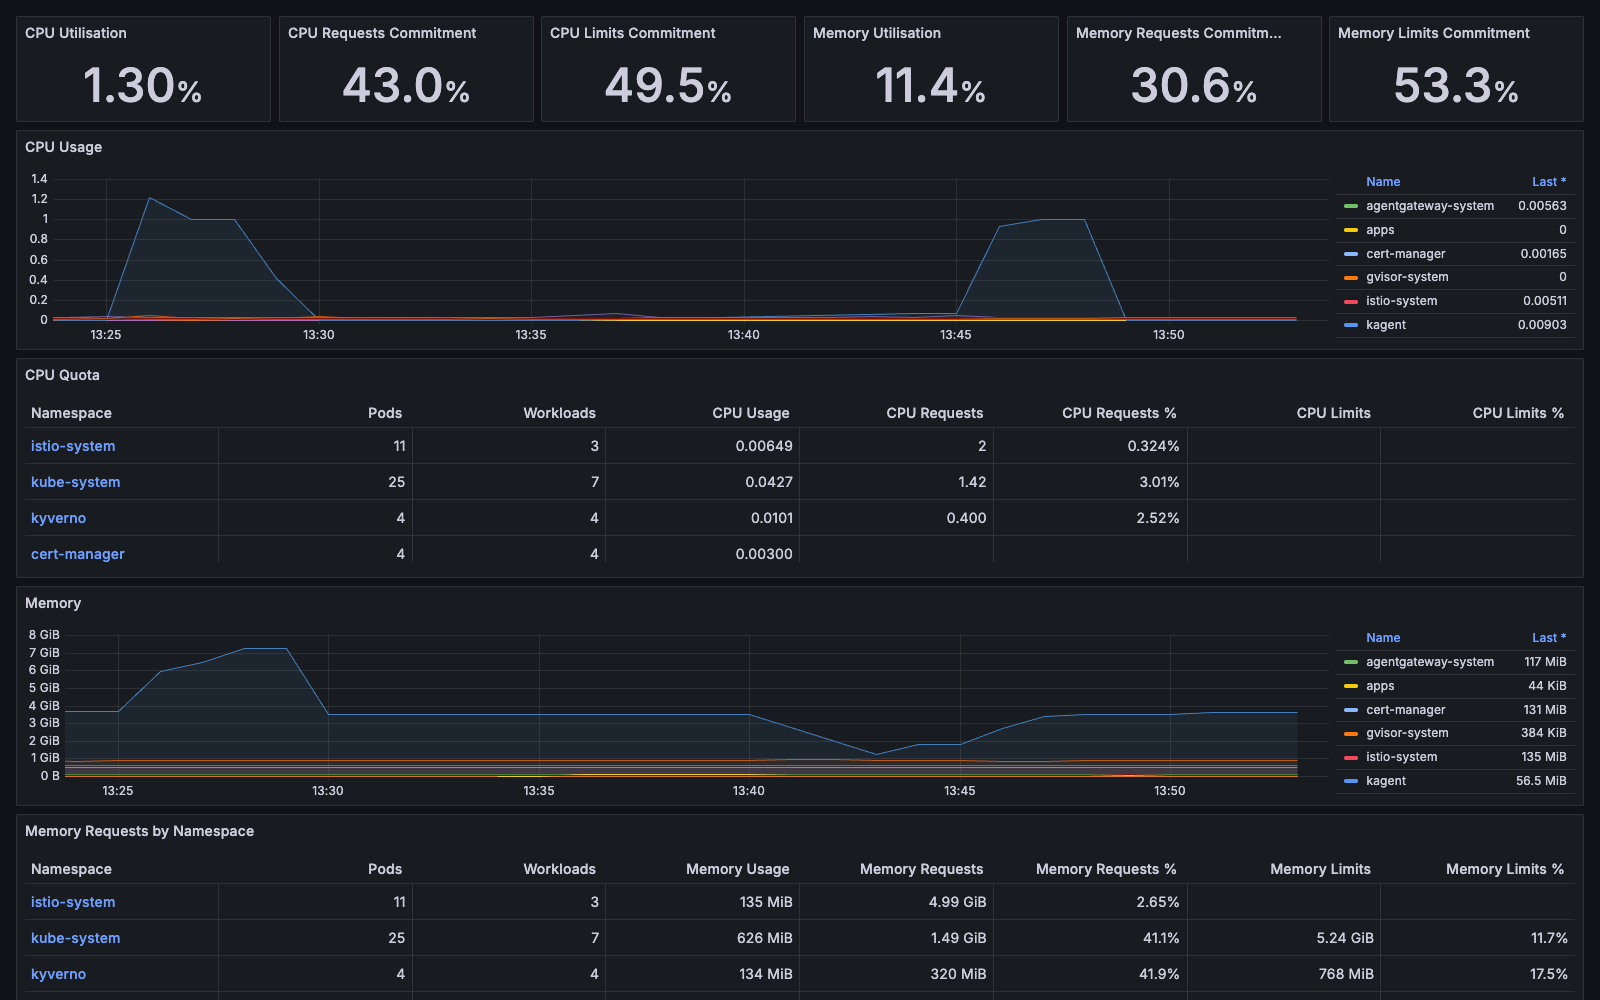This screenshot has width=1600, height=1000.
Task: Sort memory table by Memory Usage column
Action: [738, 869]
